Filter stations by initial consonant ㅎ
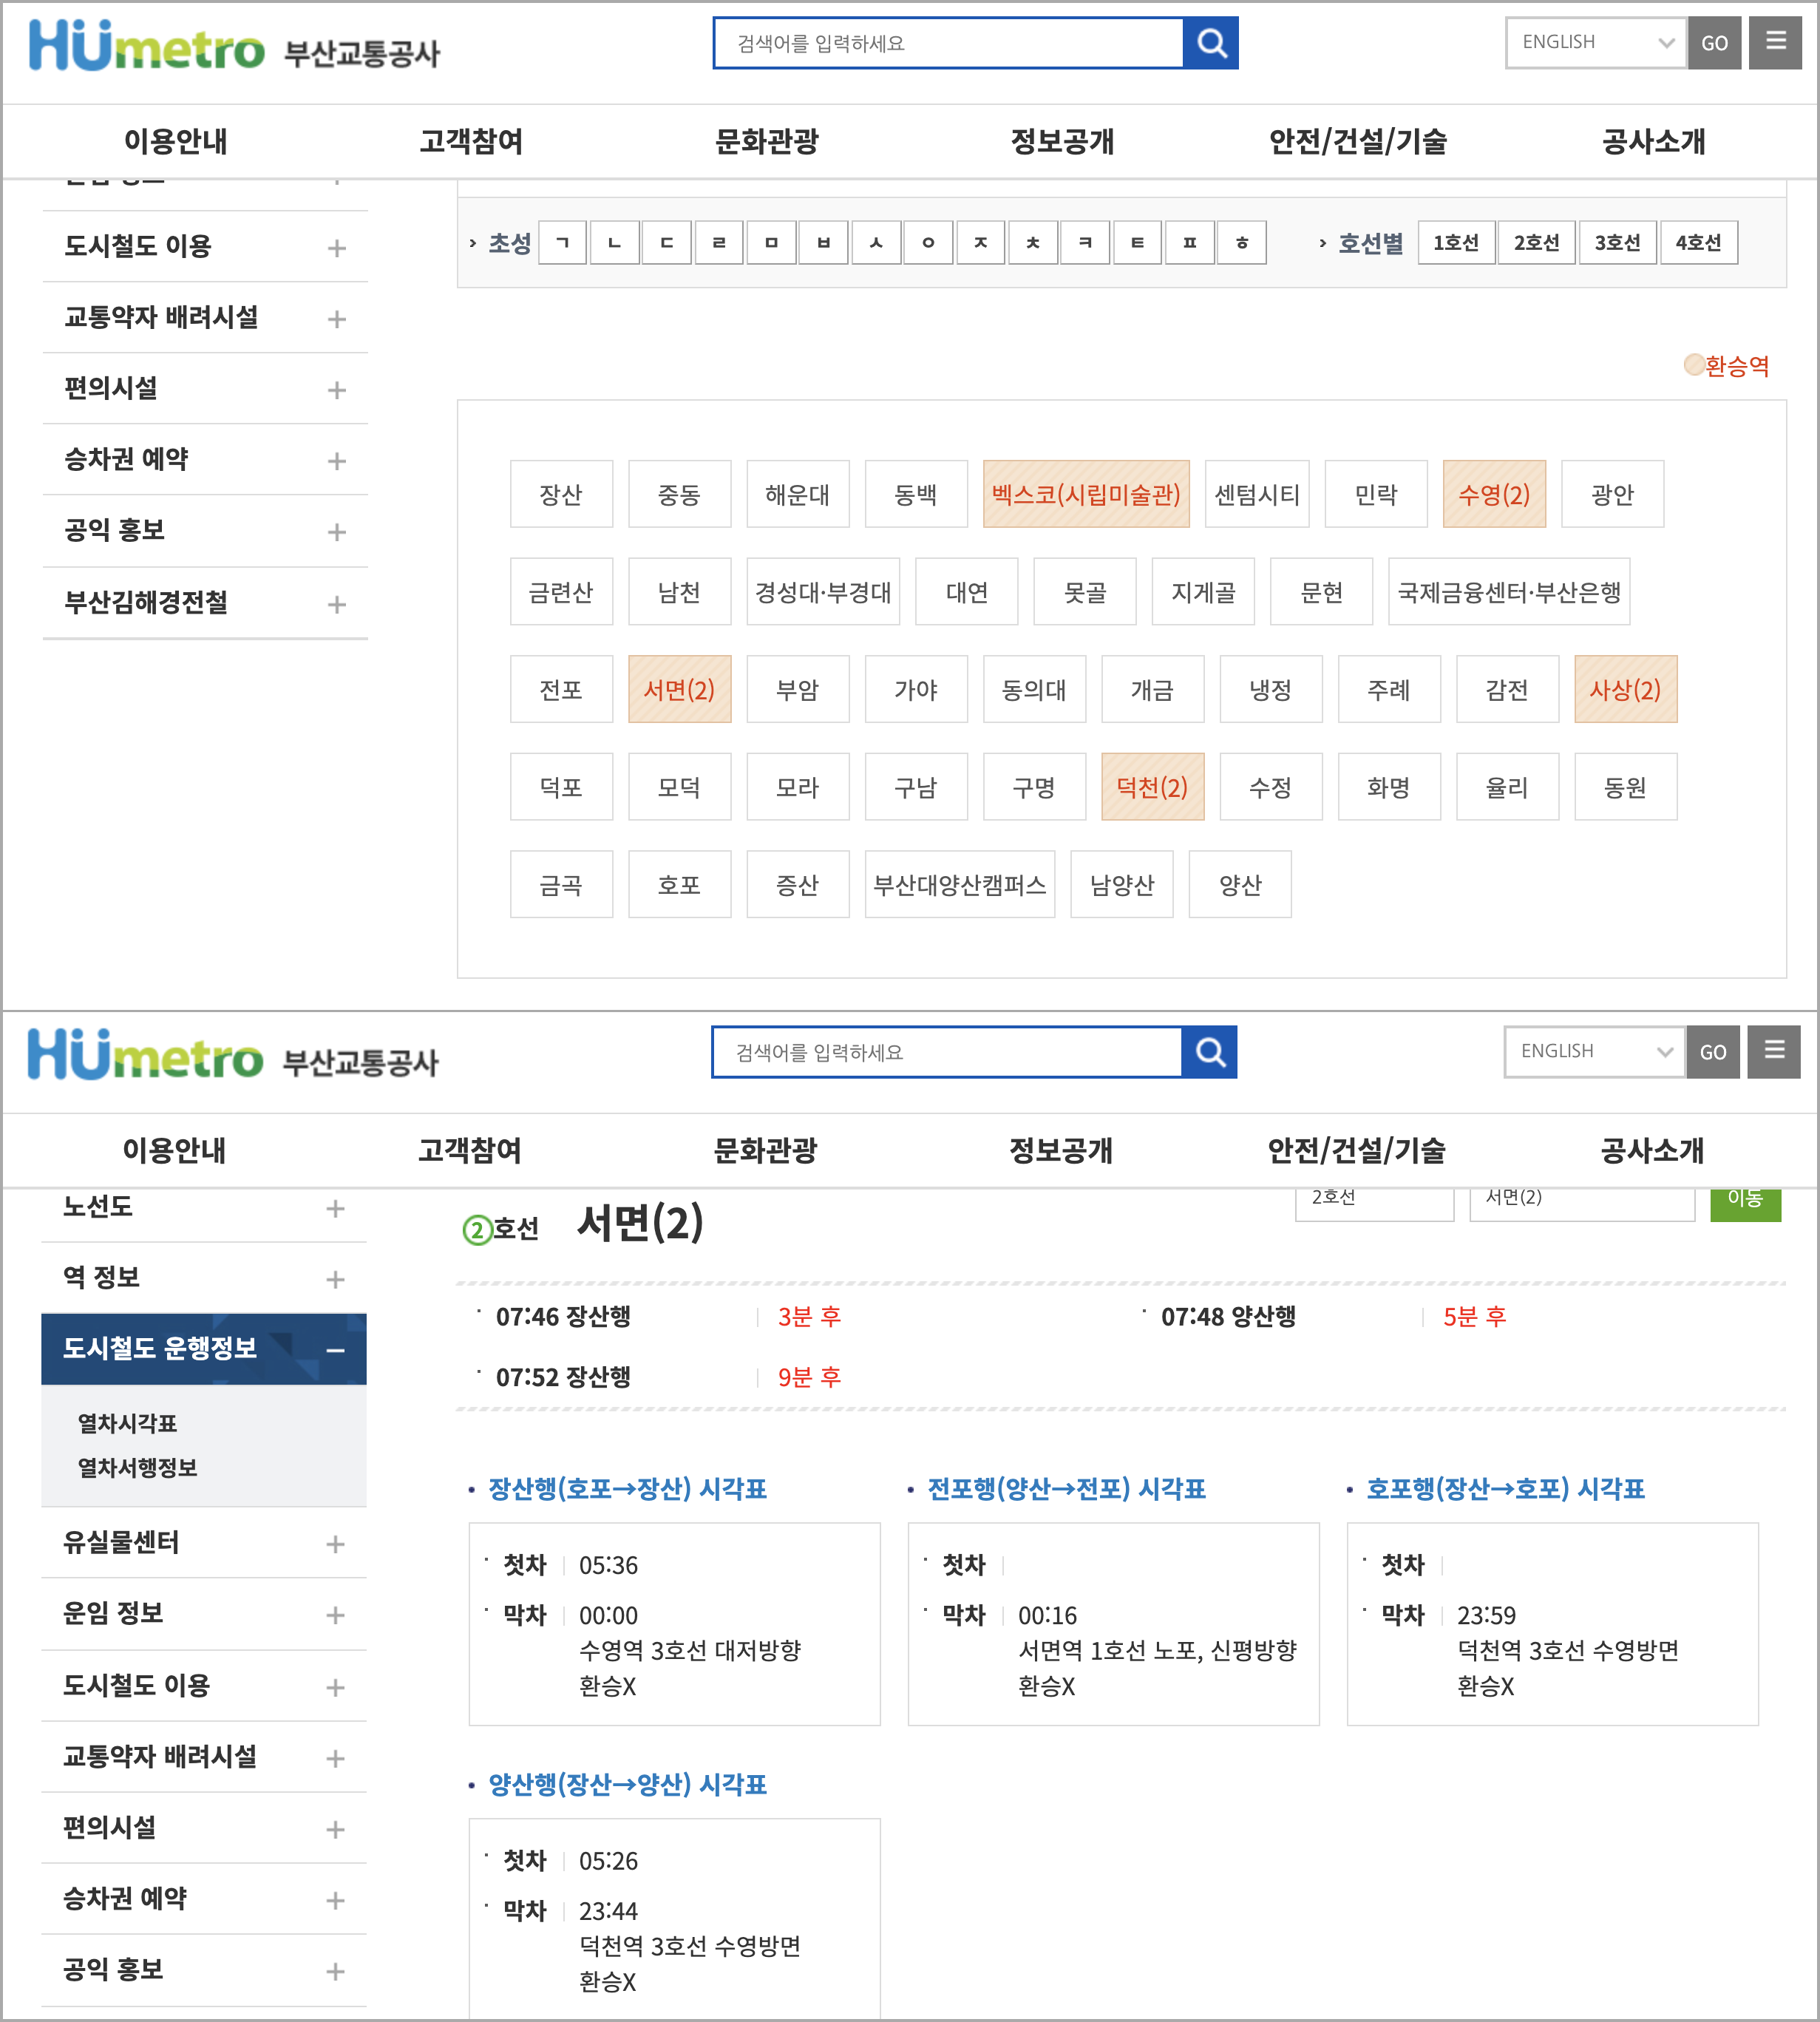 click(1241, 243)
